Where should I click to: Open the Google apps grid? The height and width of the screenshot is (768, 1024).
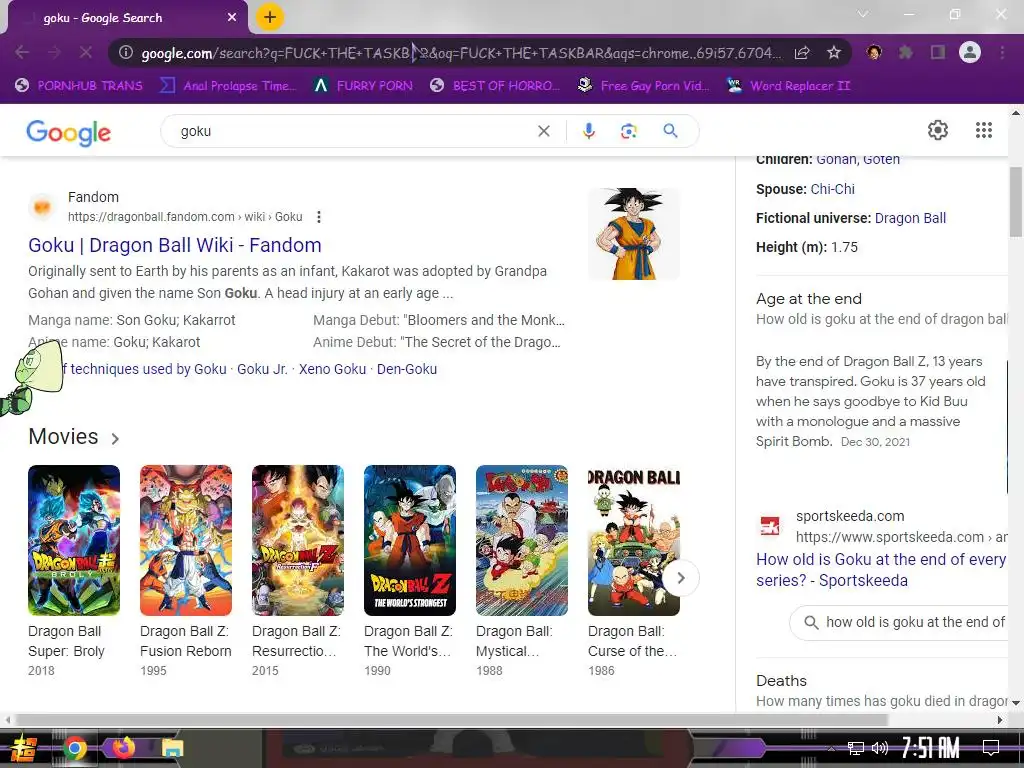984,130
